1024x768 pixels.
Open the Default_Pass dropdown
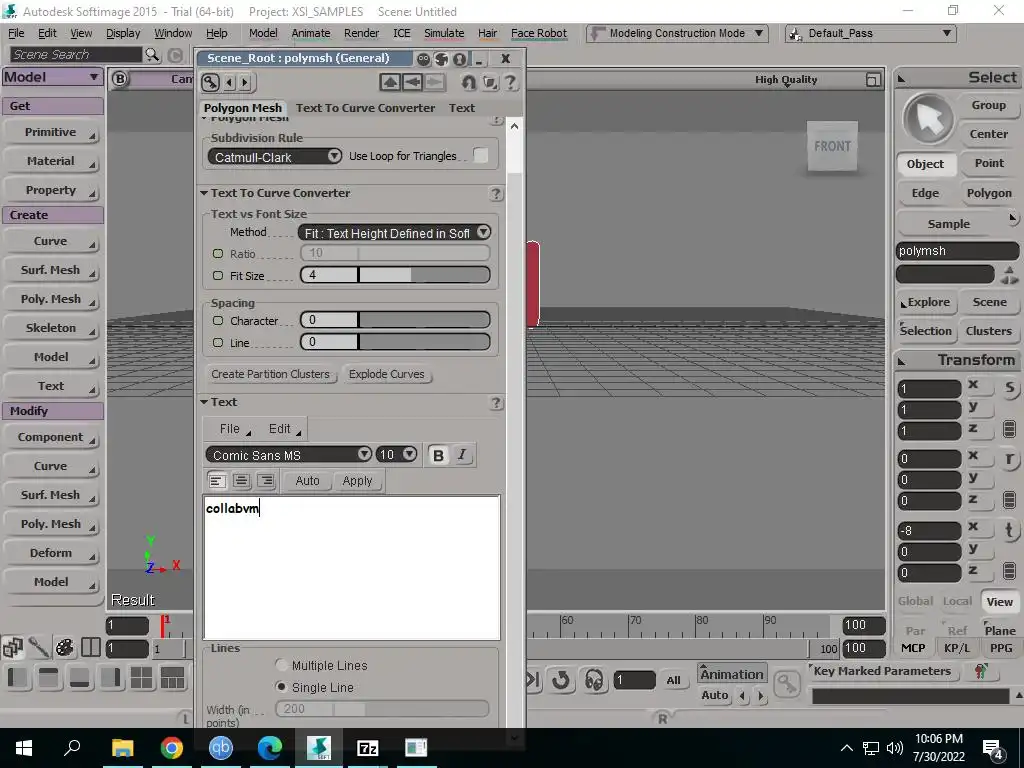pos(871,33)
